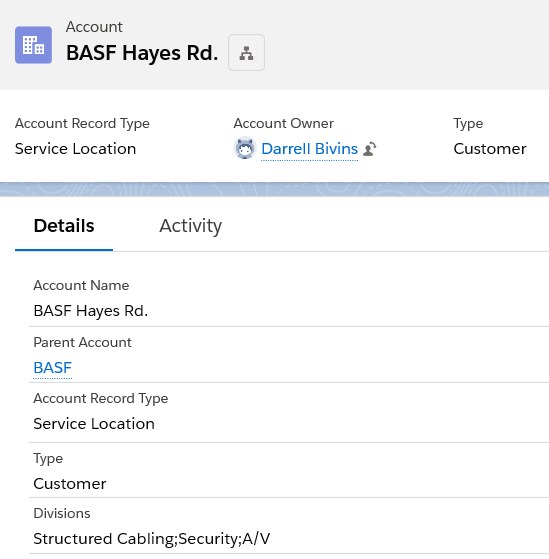
Task: Click Details section 'Customer' type value
Action: click(70, 484)
